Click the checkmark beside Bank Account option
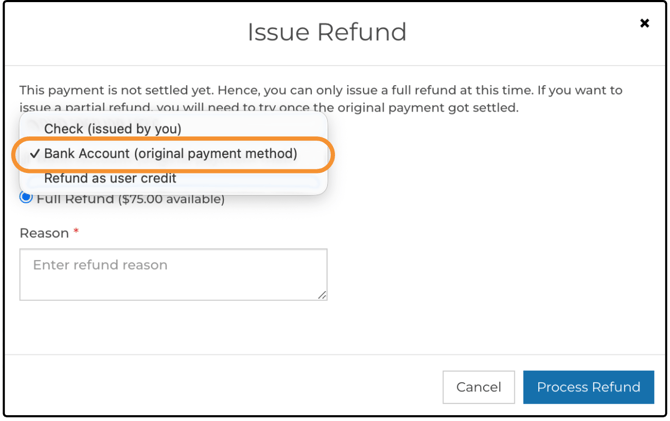Viewport: 670px width, 421px height. 35,154
